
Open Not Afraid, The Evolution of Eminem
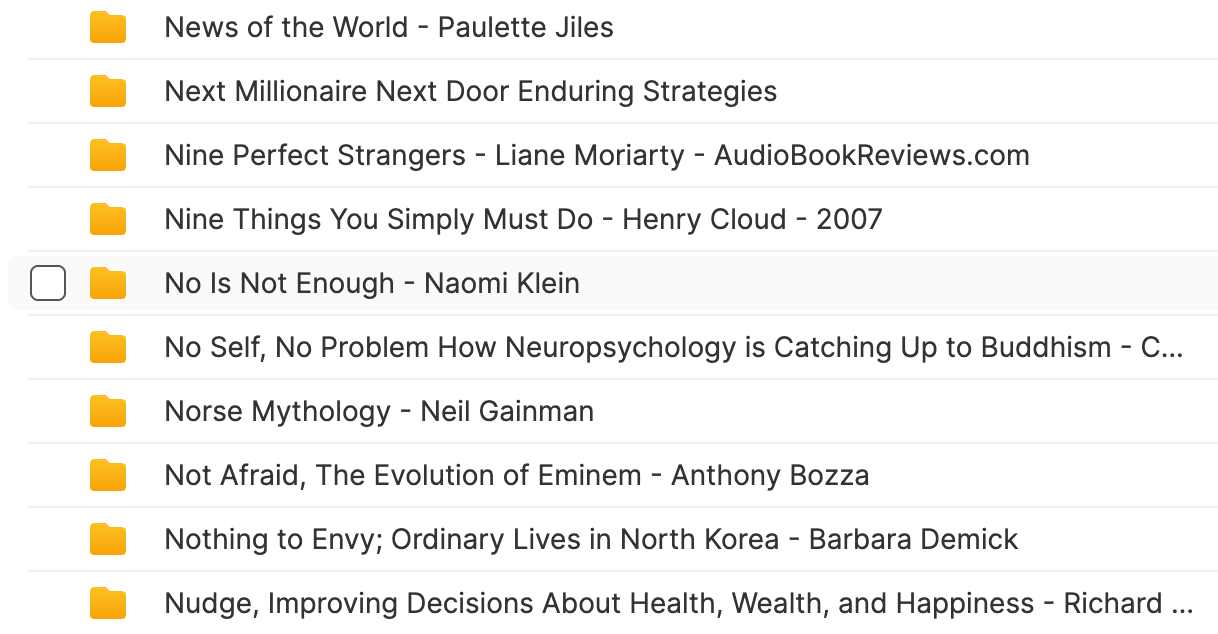517,475
